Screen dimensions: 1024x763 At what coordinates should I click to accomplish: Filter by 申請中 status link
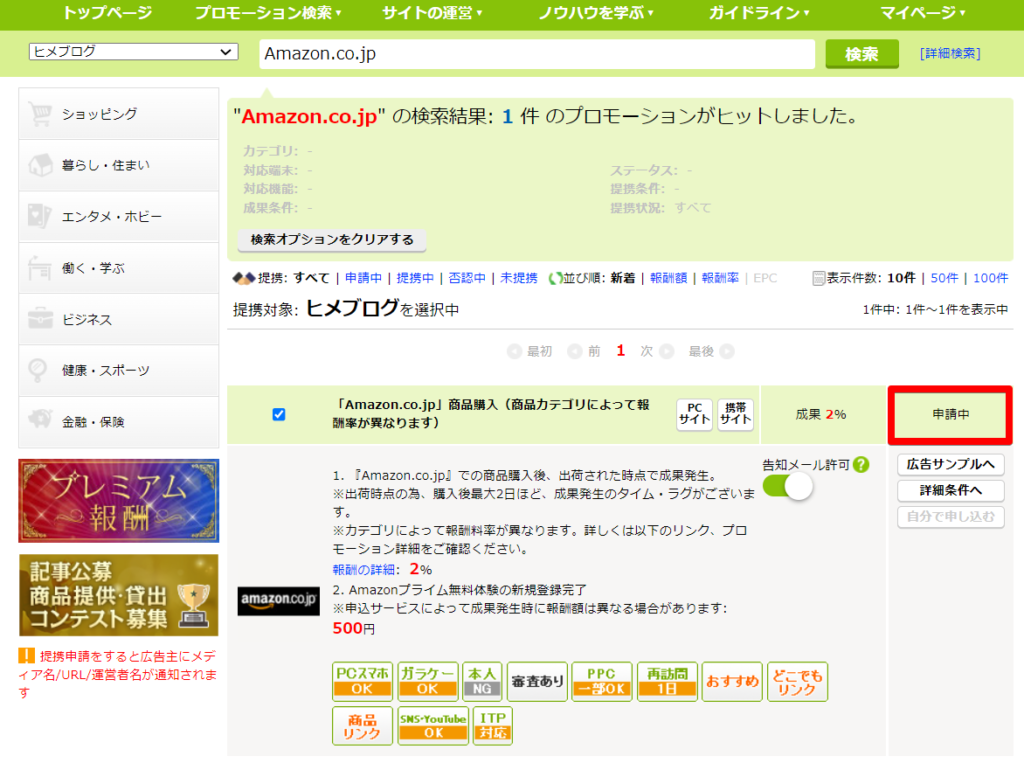tap(363, 278)
